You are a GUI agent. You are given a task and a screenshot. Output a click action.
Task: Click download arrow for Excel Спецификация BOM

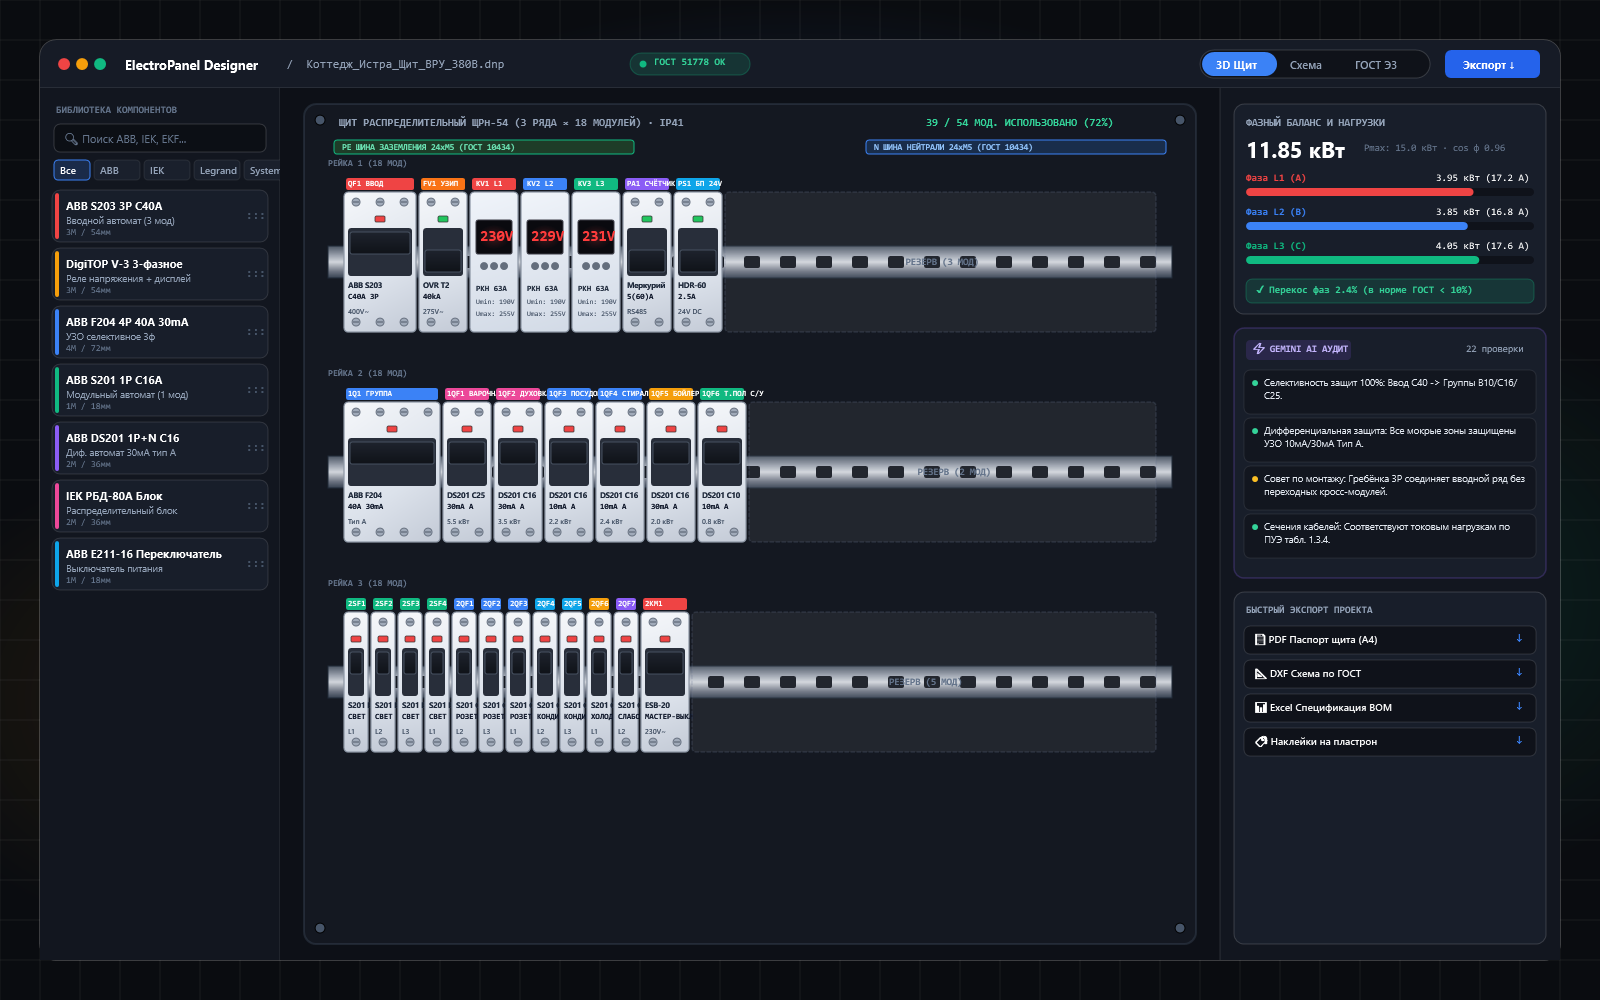tap(1519, 707)
